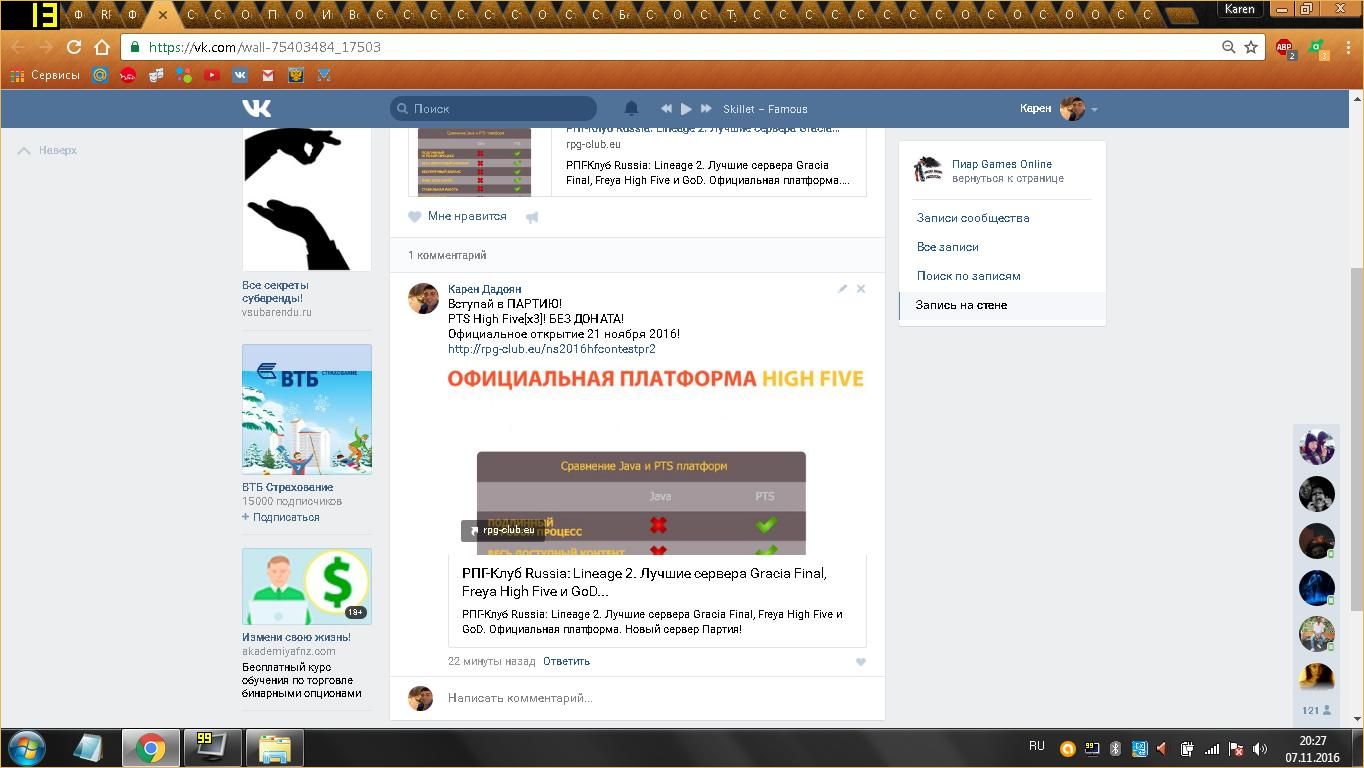The height and width of the screenshot is (768, 1364).
Task: Open Поиск по записям section
Action: (969, 276)
